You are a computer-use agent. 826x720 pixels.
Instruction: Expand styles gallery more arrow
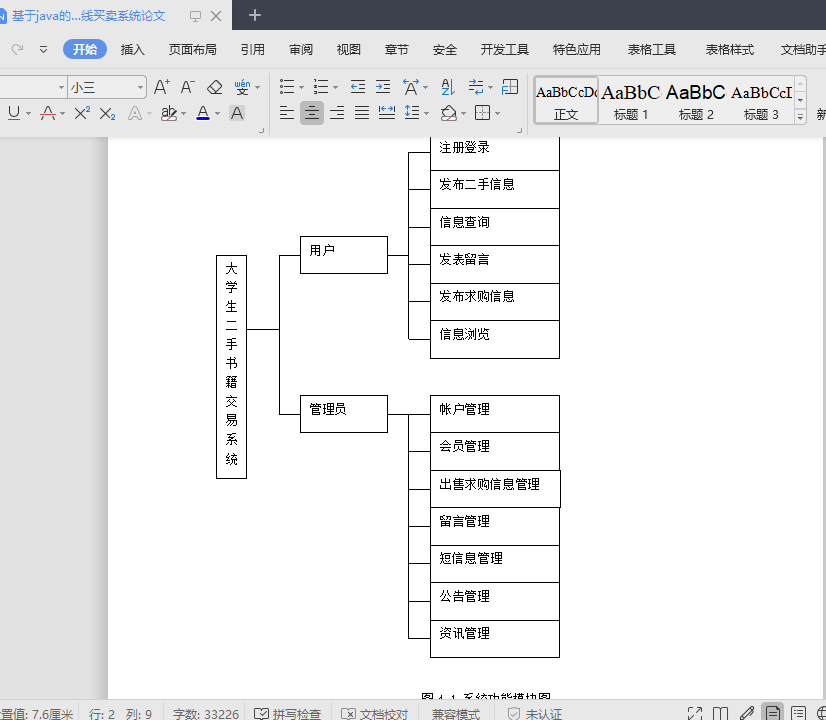point(800,116)
